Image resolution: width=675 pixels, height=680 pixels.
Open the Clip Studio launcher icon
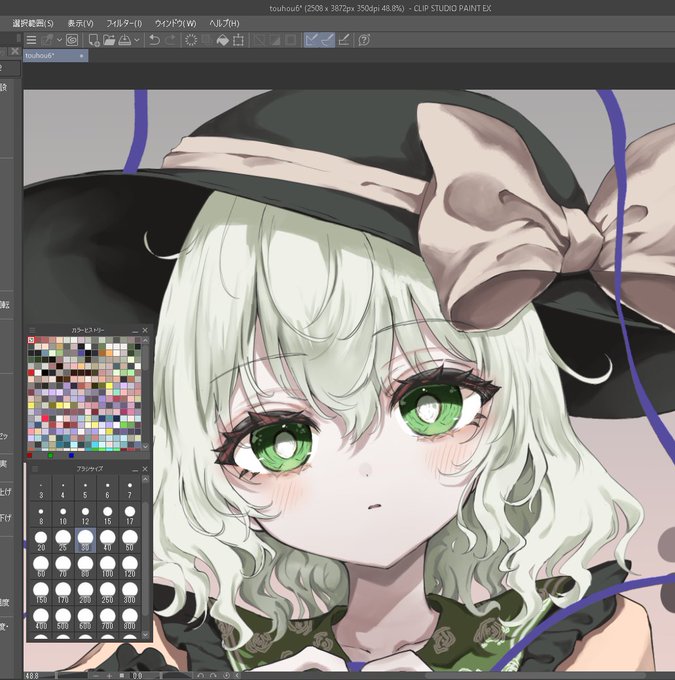point(72,40)
